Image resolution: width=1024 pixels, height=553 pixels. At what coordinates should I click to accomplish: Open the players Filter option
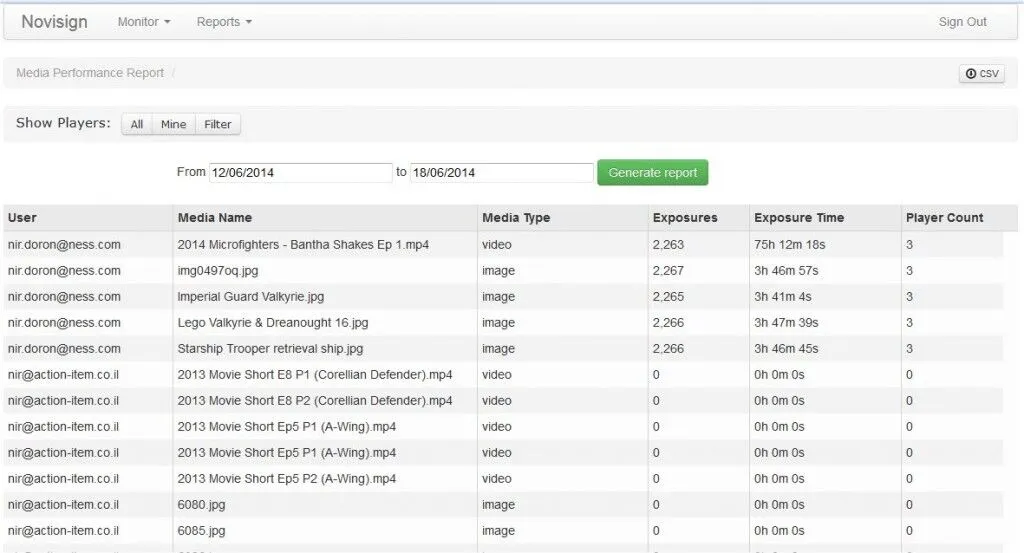click(218, 125)
